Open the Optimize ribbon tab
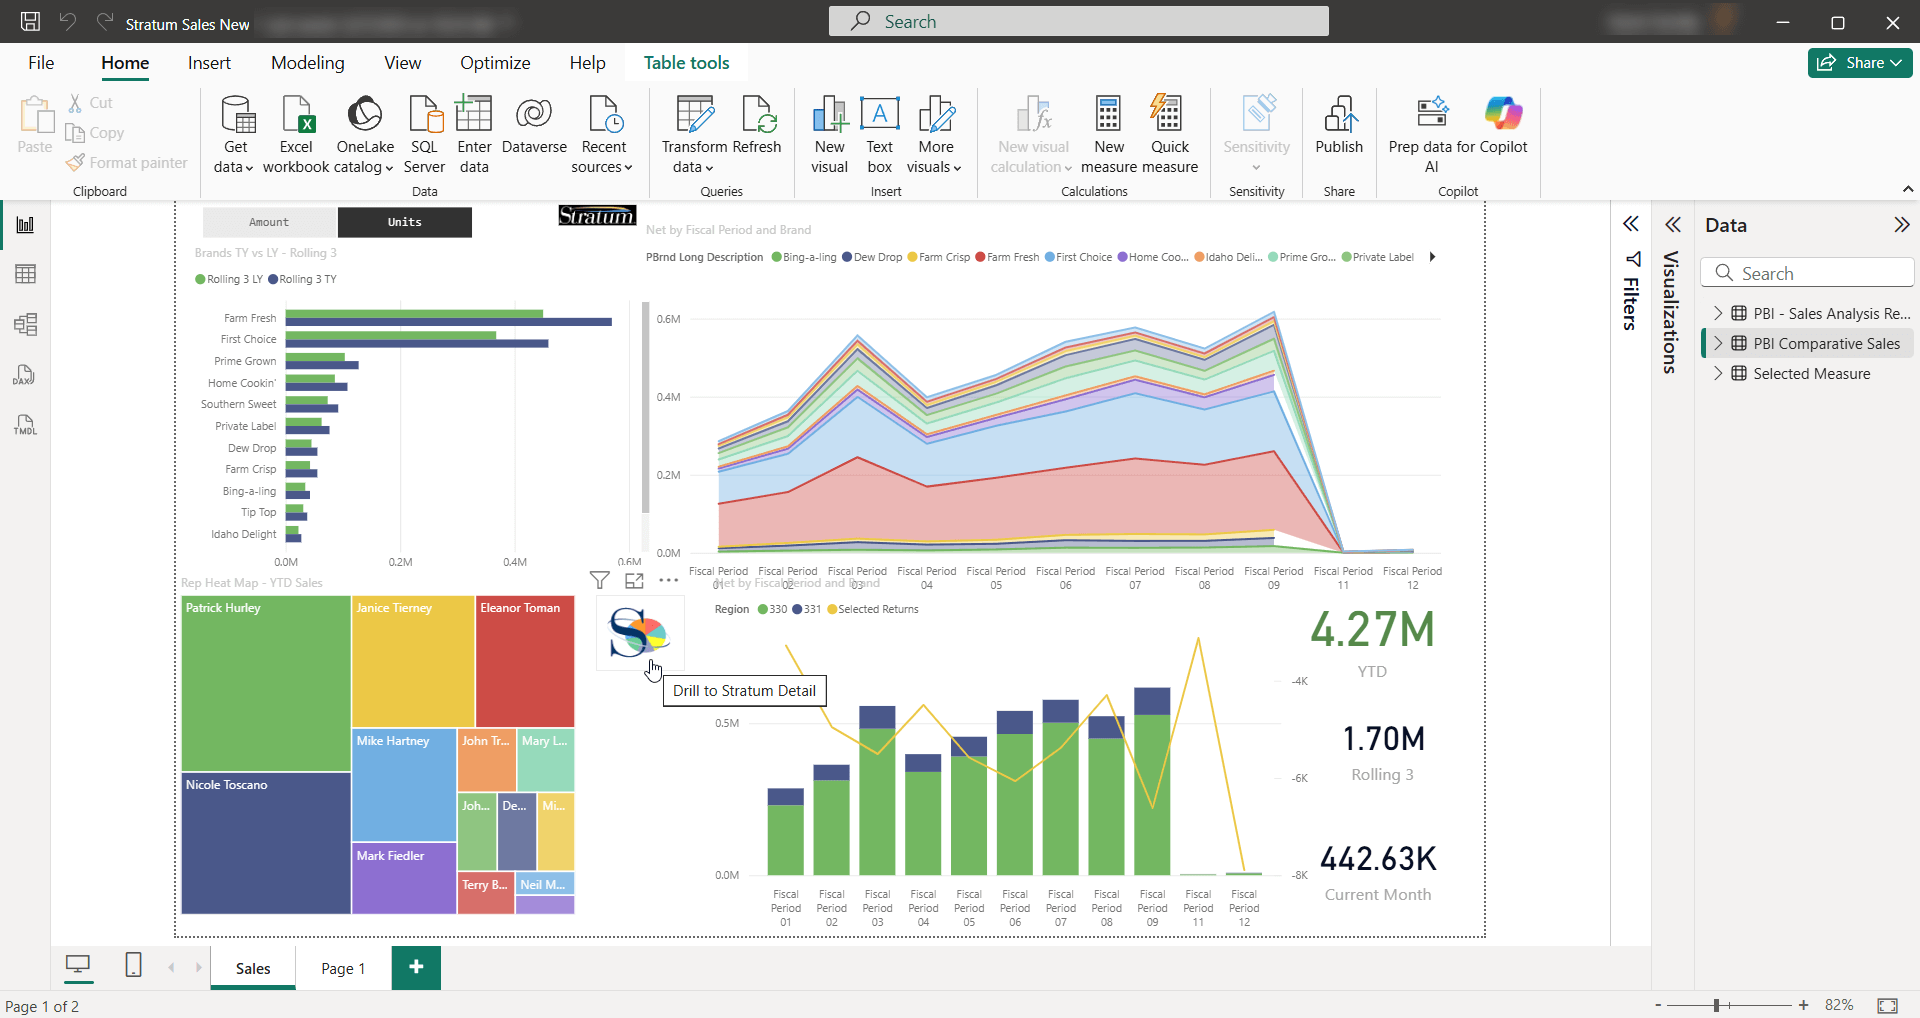The width and height of the screenshot is (1920, 1018). point(495,62)
